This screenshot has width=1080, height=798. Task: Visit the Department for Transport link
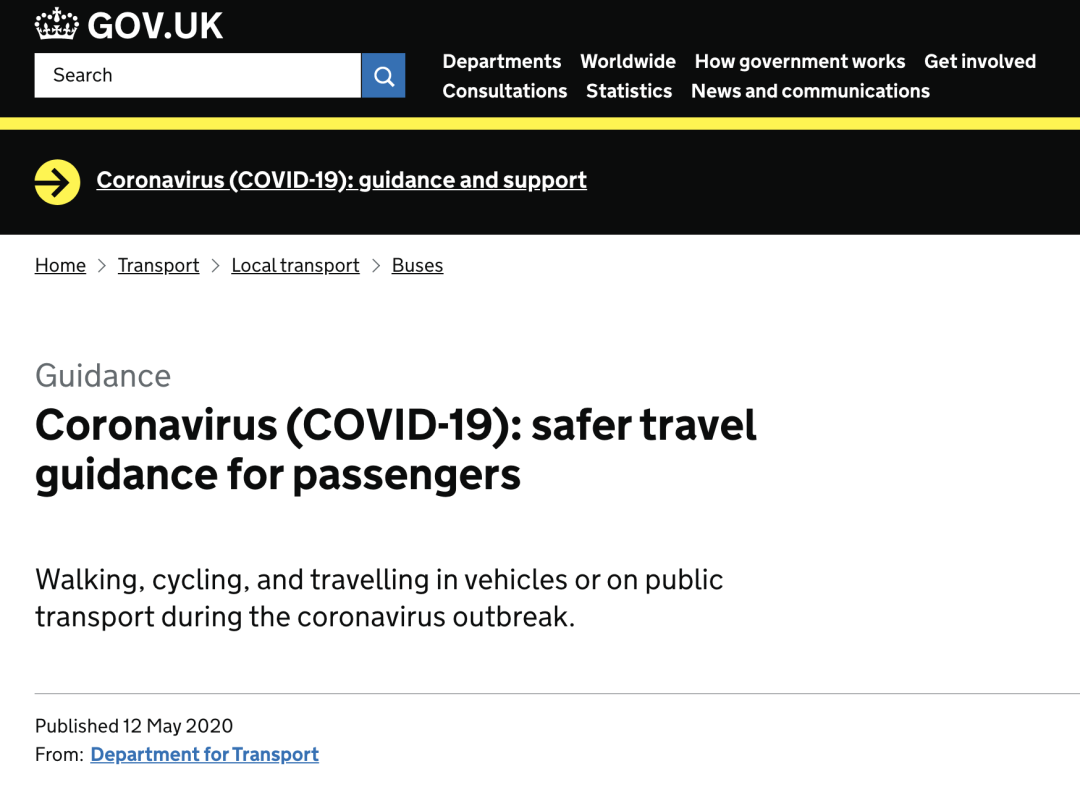(204, 755)
